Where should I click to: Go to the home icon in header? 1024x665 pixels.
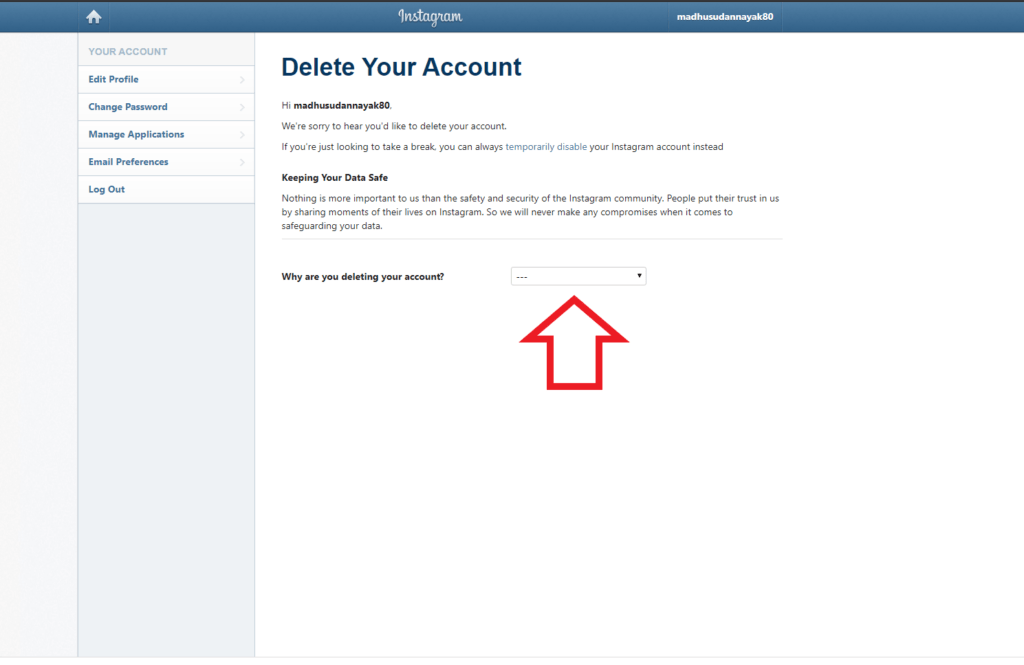point(94,16)
